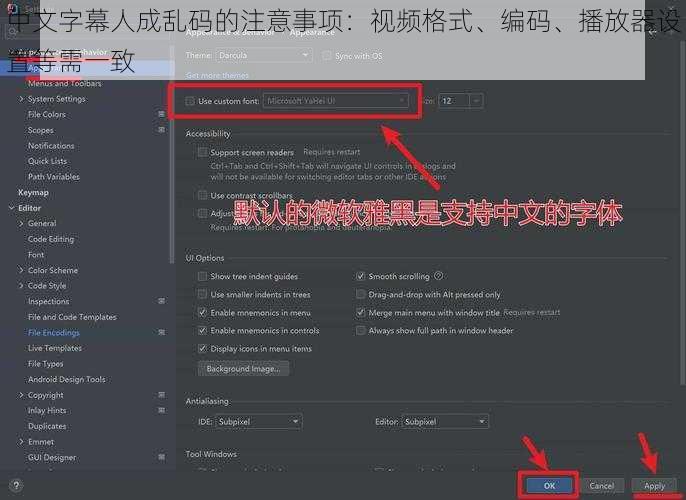Open File and Code Templates page
The height and width of the screenshot is (500, 686).
72,317
